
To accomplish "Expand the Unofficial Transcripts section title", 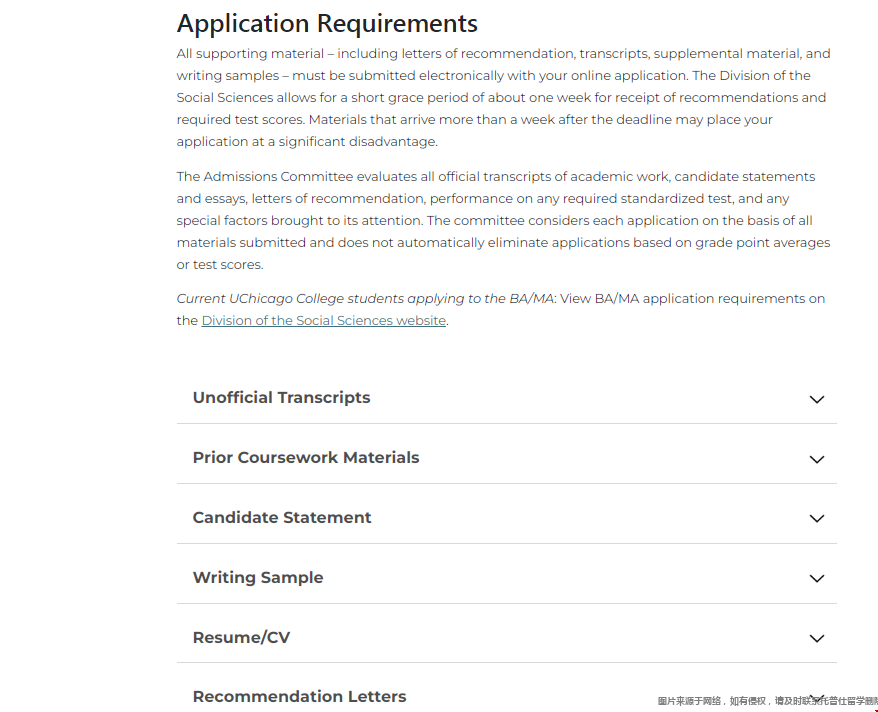I will tap(281, 398).
